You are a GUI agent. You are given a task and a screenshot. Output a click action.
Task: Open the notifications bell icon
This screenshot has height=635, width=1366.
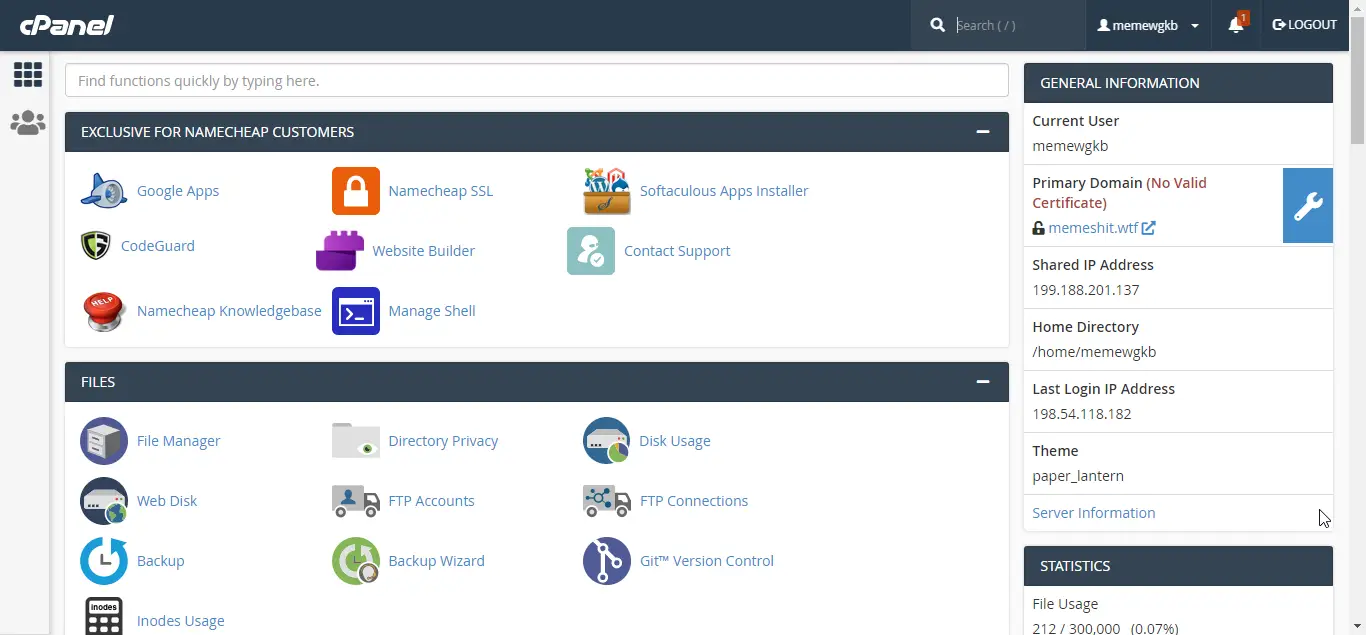click(1237, 25)
